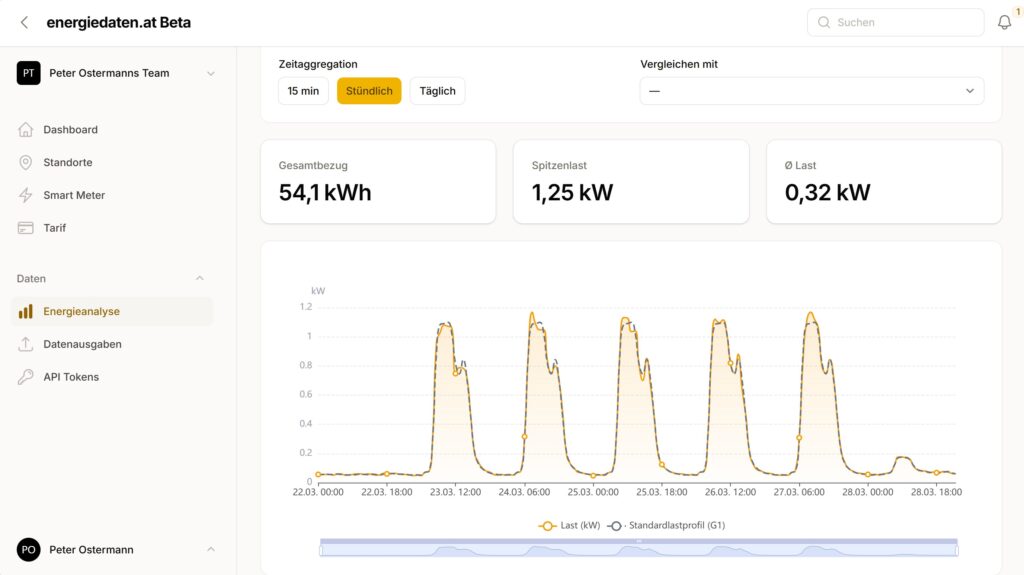Click the Tarif card icon
Screen dimensions: 1024x575
pos(26,228)
